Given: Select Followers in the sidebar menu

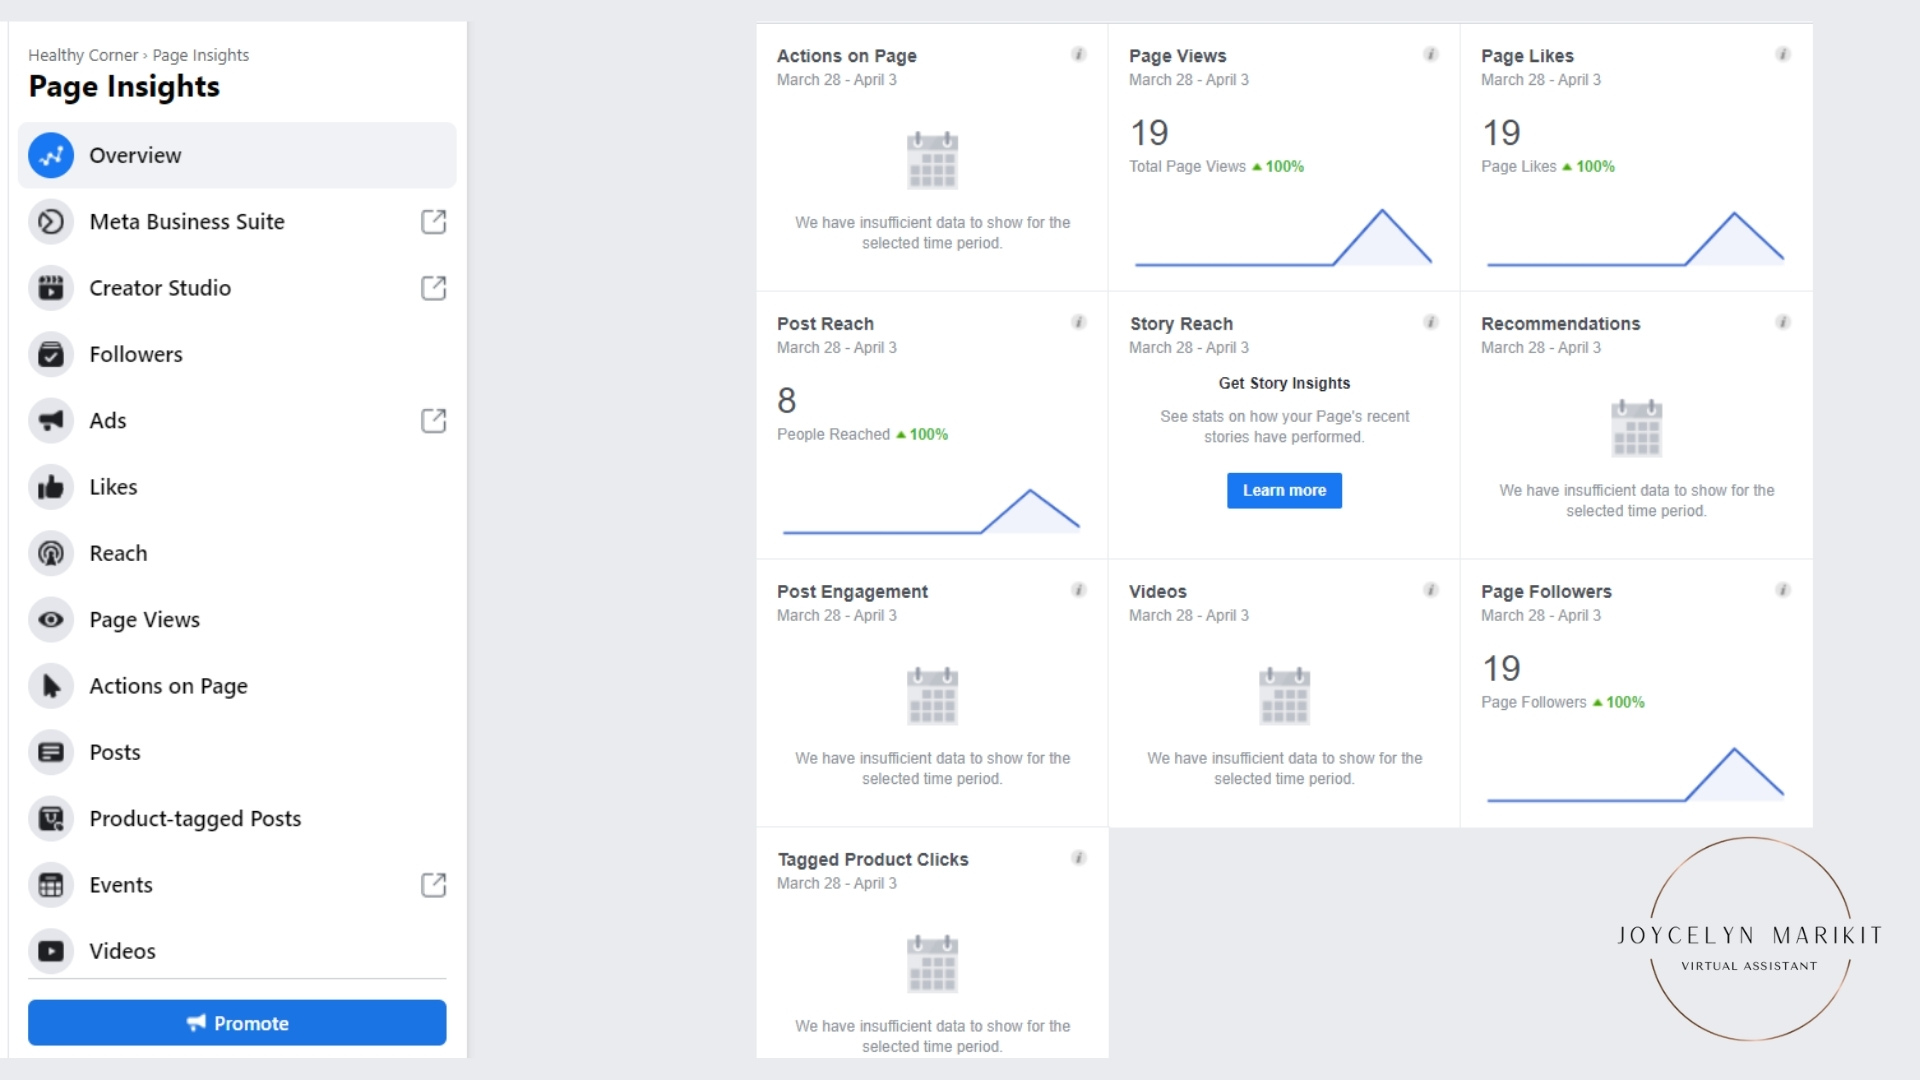Looking at the screenshot, I should tap(136, 354).
